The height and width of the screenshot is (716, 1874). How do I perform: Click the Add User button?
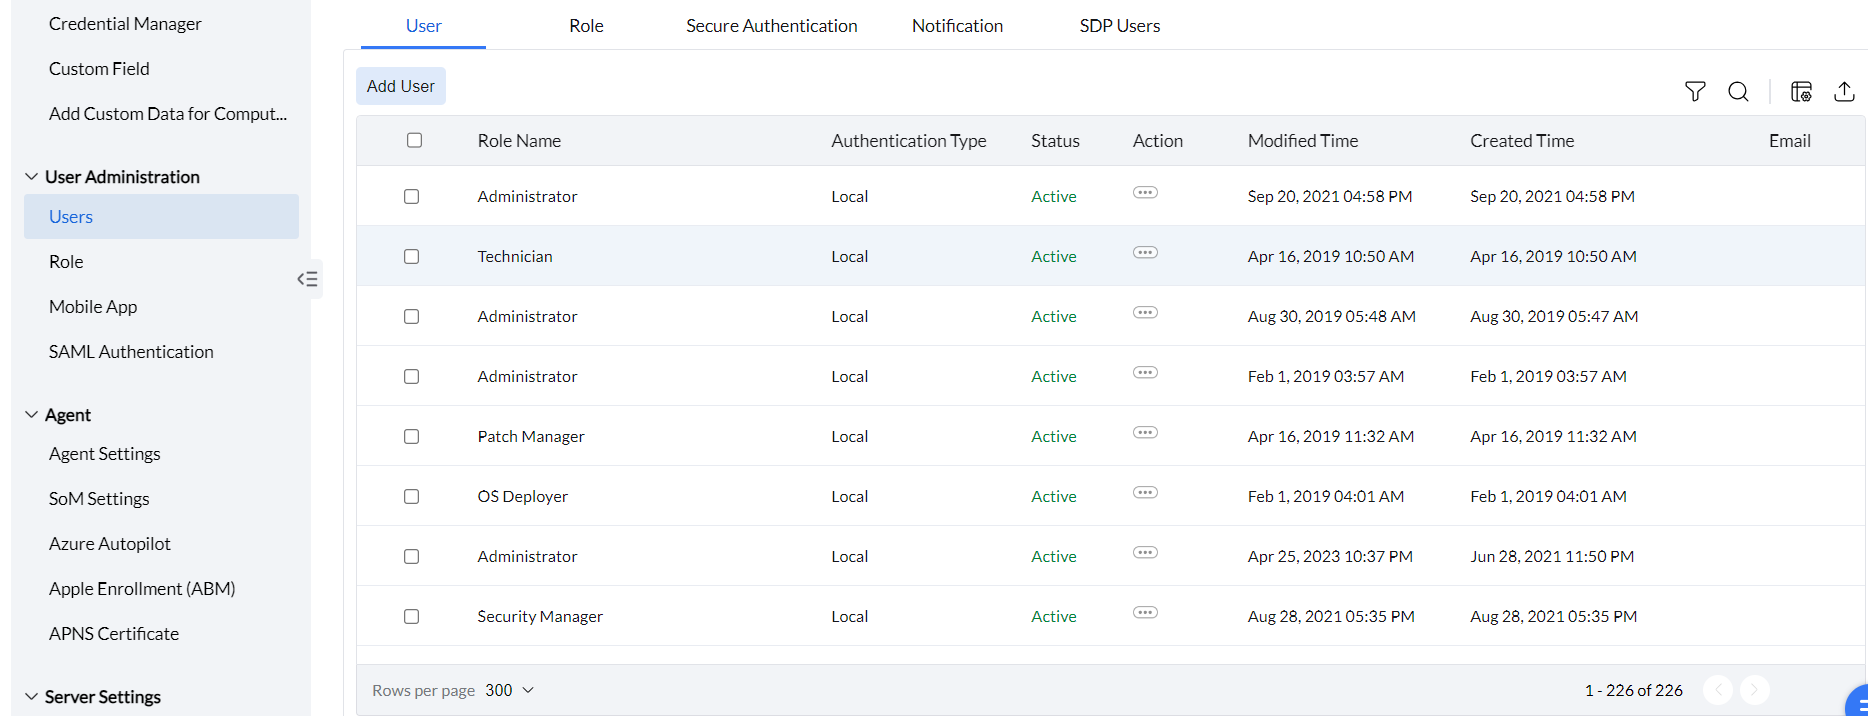click(x=401, y=87)
